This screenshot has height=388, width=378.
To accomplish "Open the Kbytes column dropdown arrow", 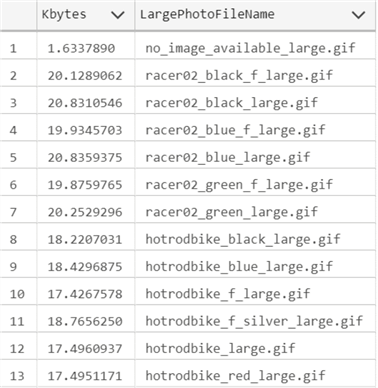I will click(118, 15).
